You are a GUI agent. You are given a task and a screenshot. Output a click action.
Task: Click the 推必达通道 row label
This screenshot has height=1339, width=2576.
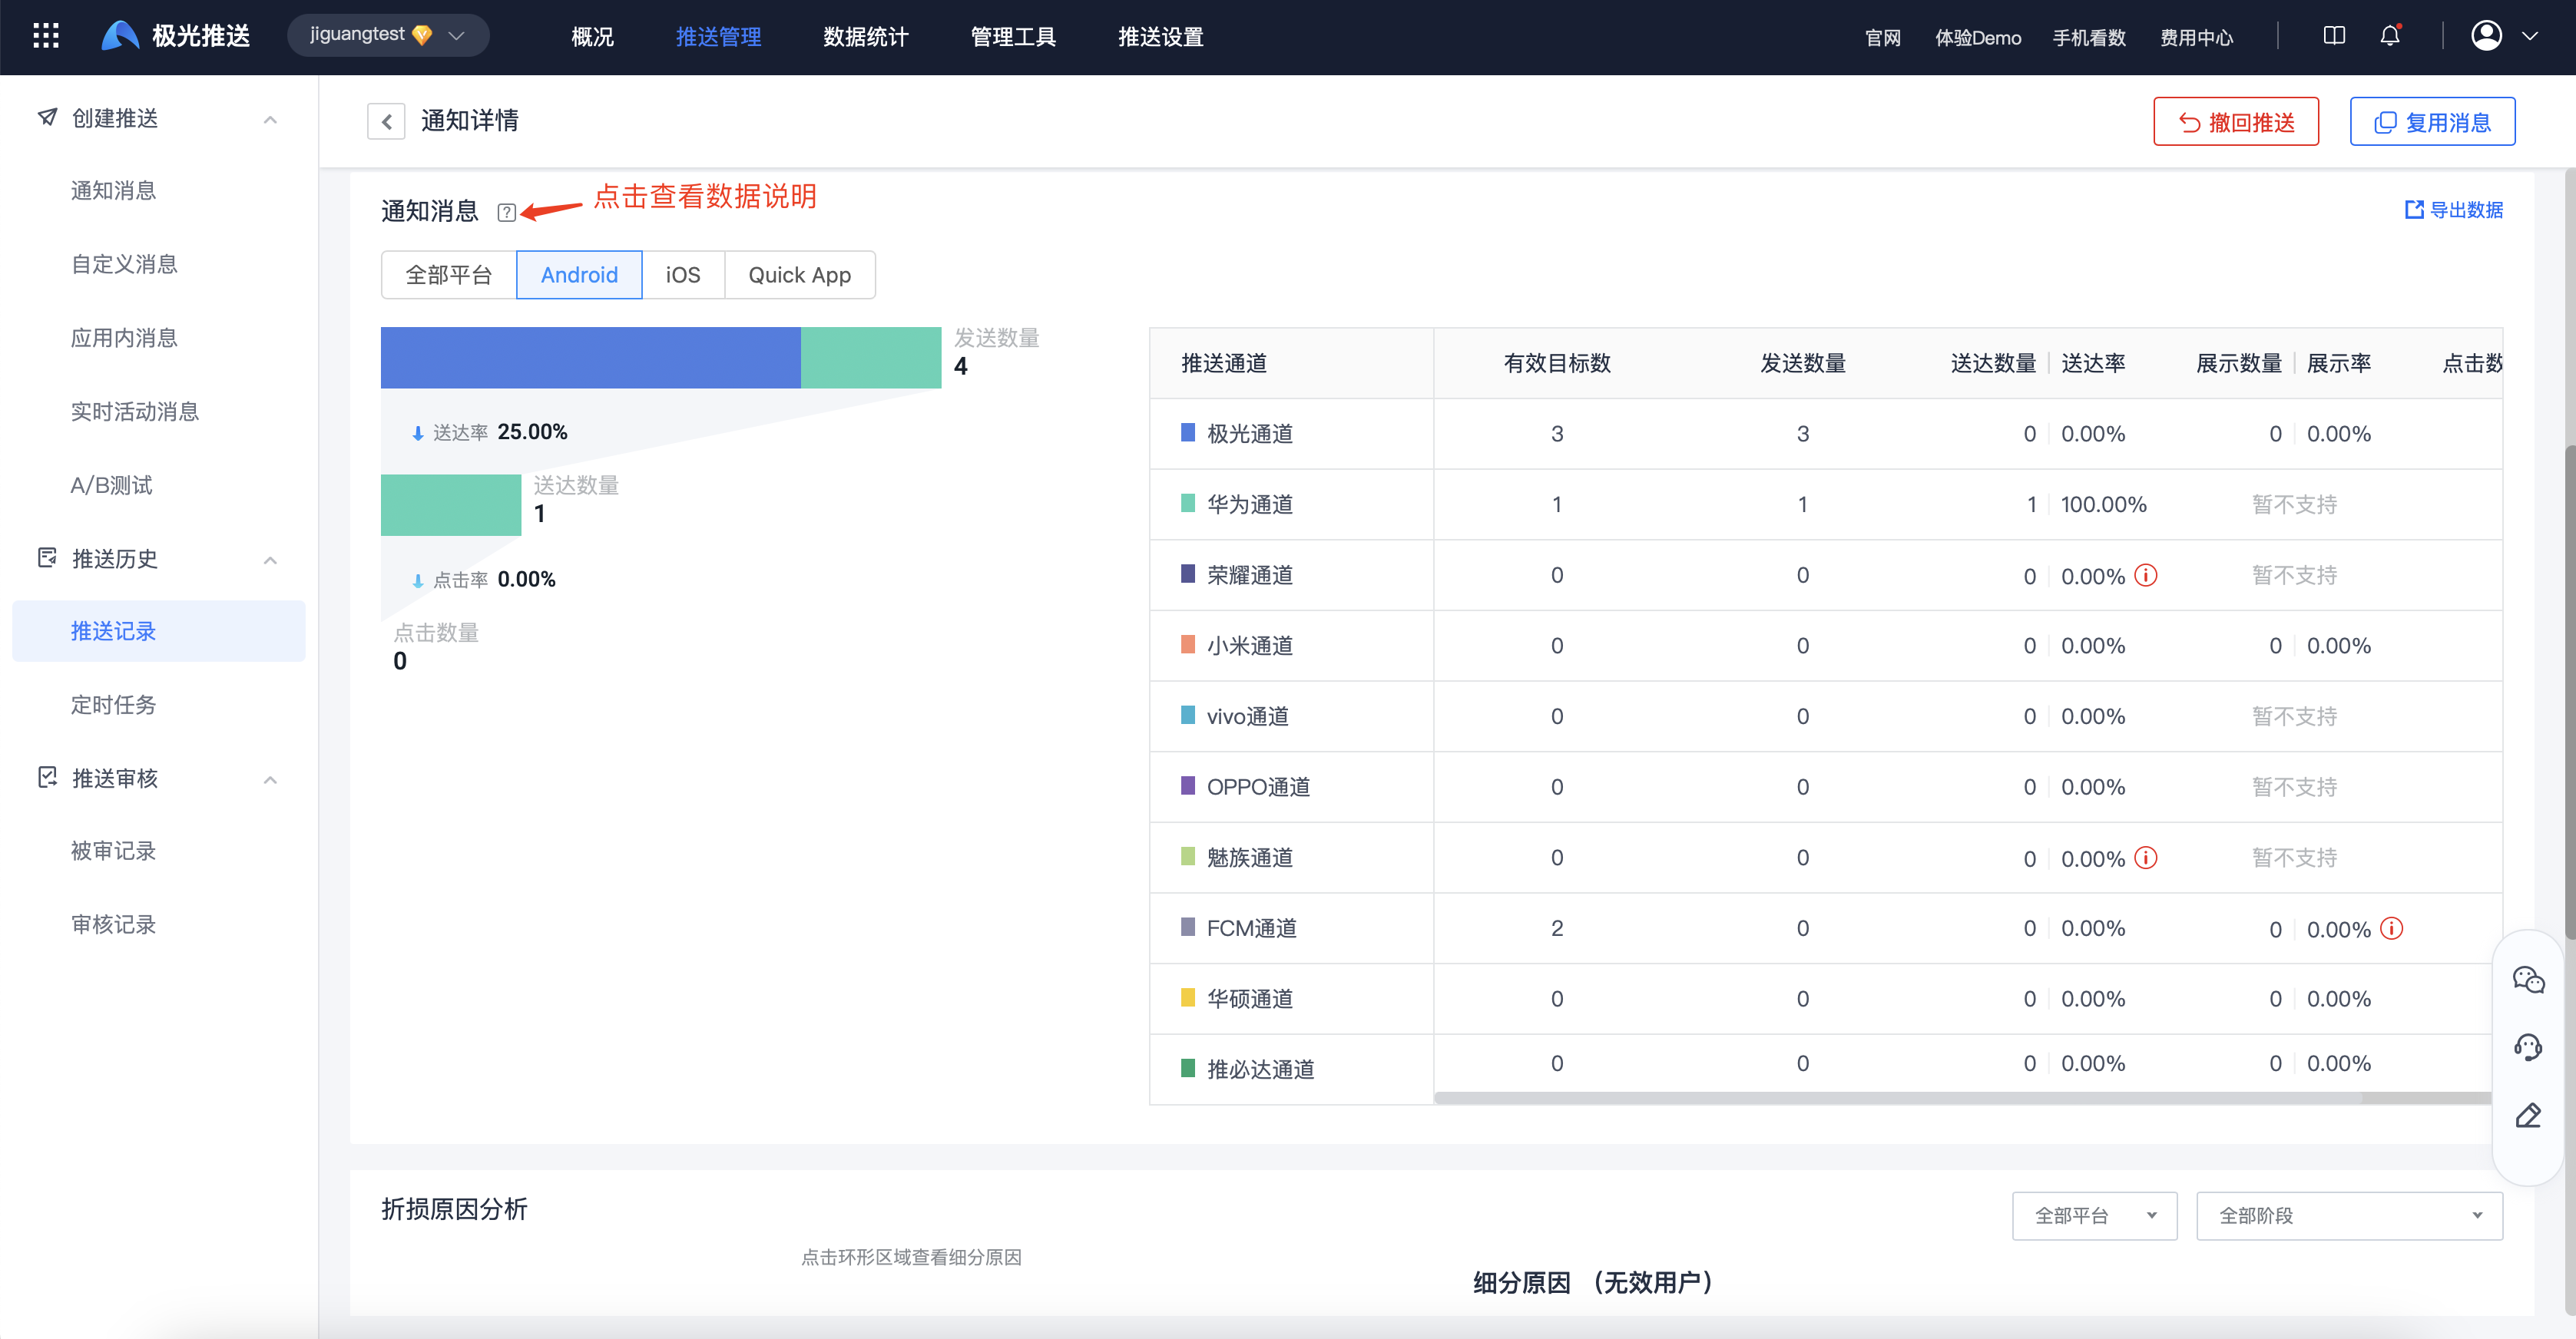coord(1260,1069)
